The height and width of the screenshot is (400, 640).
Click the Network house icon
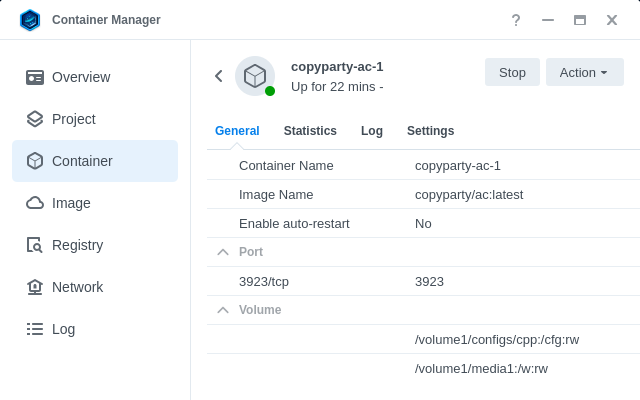35,287
